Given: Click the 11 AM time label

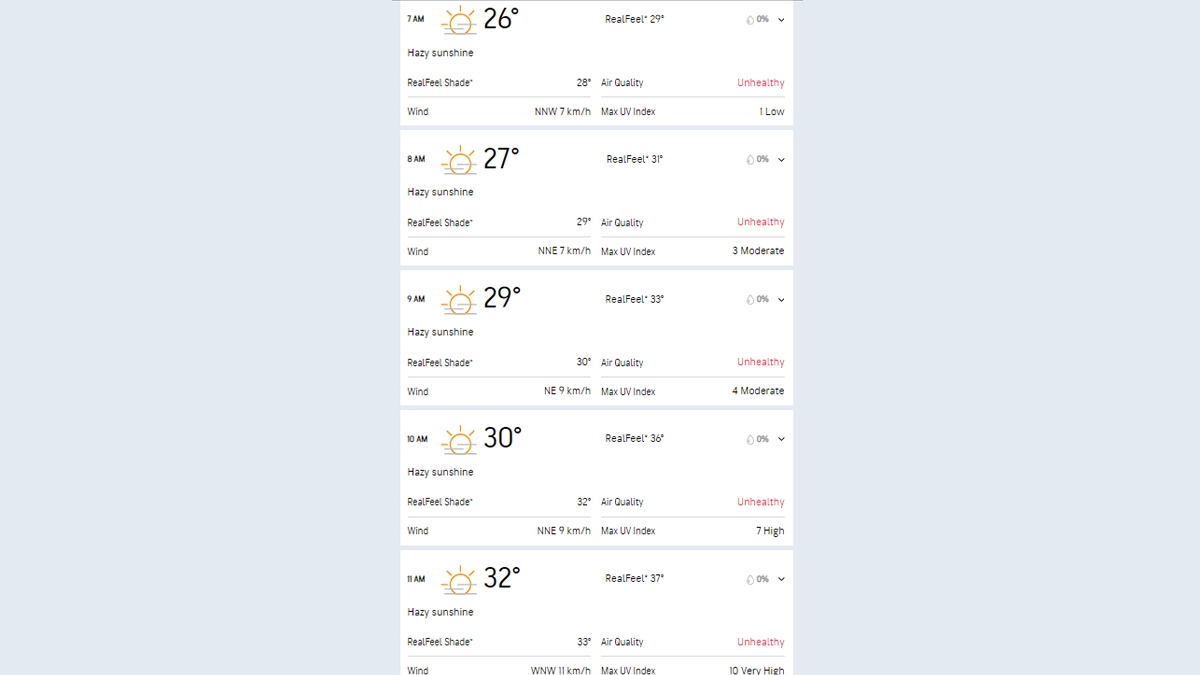Looking at the screenshot, I should pyautogui.click(x=416, y=580).
